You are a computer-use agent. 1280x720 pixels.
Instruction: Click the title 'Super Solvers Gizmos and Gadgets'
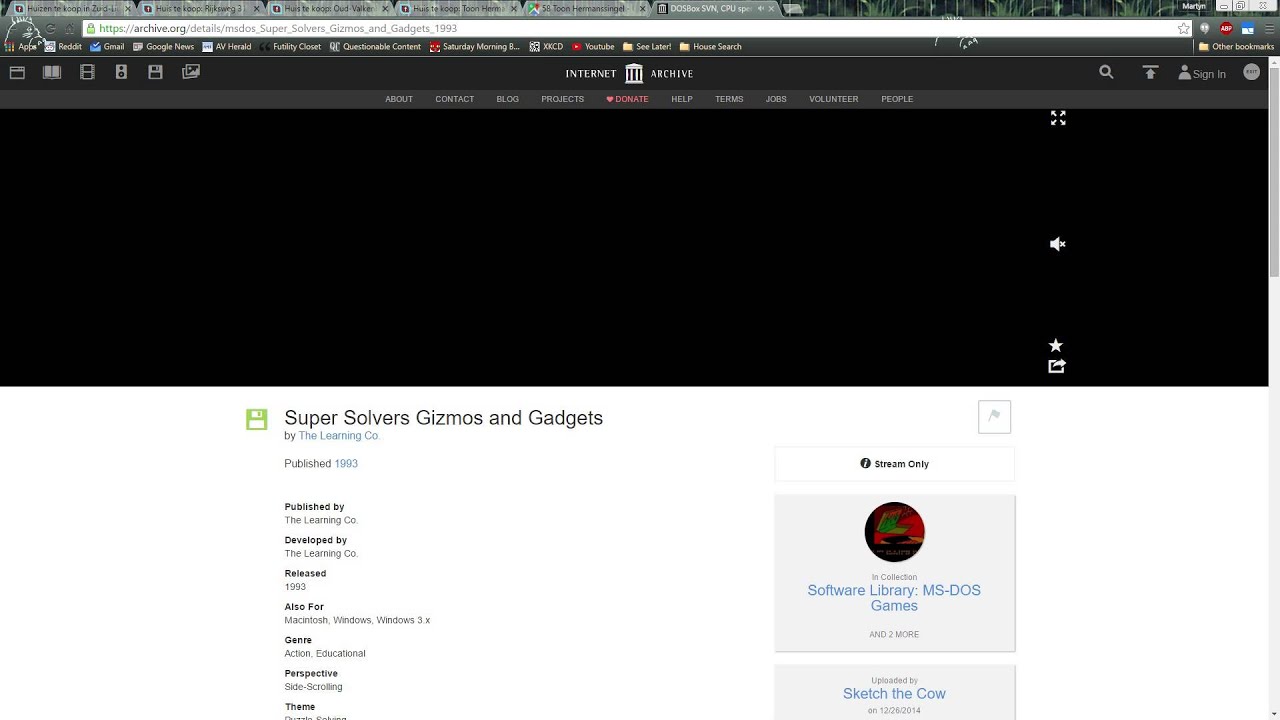443,418
